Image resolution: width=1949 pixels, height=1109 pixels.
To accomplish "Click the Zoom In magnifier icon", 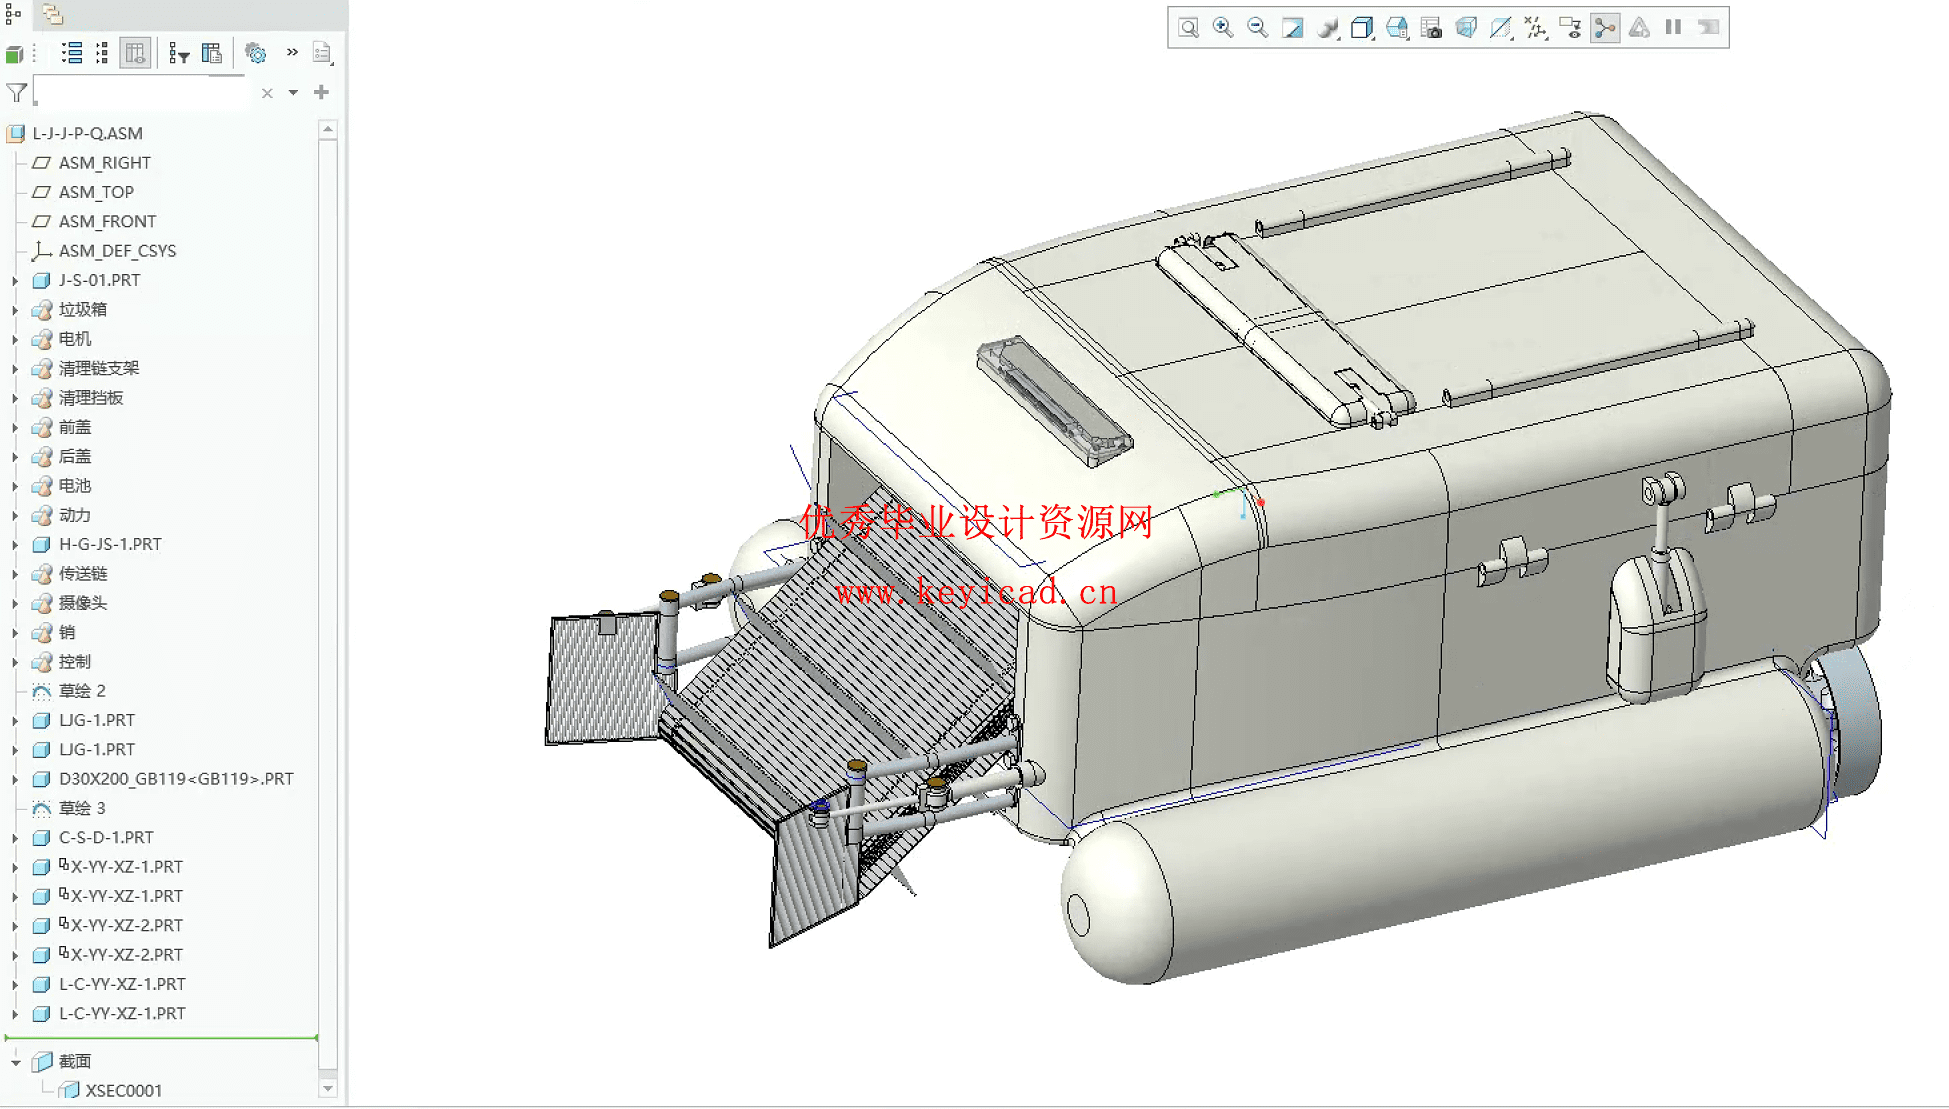I will pyautogui.click(x=1222, y=28).
